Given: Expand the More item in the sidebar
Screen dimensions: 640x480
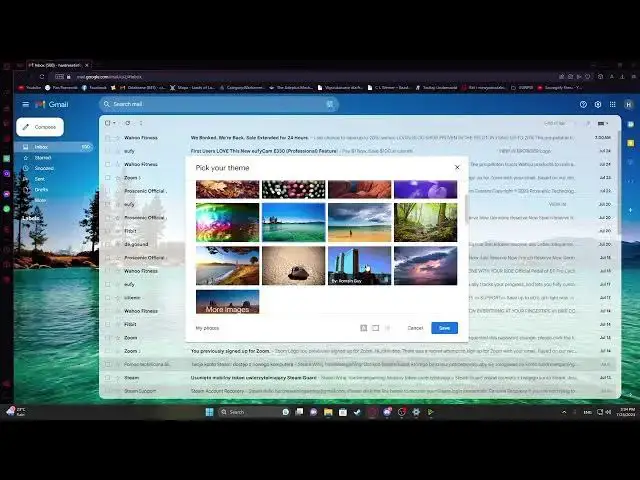Looking at the screenshot, I should (40, 200).
